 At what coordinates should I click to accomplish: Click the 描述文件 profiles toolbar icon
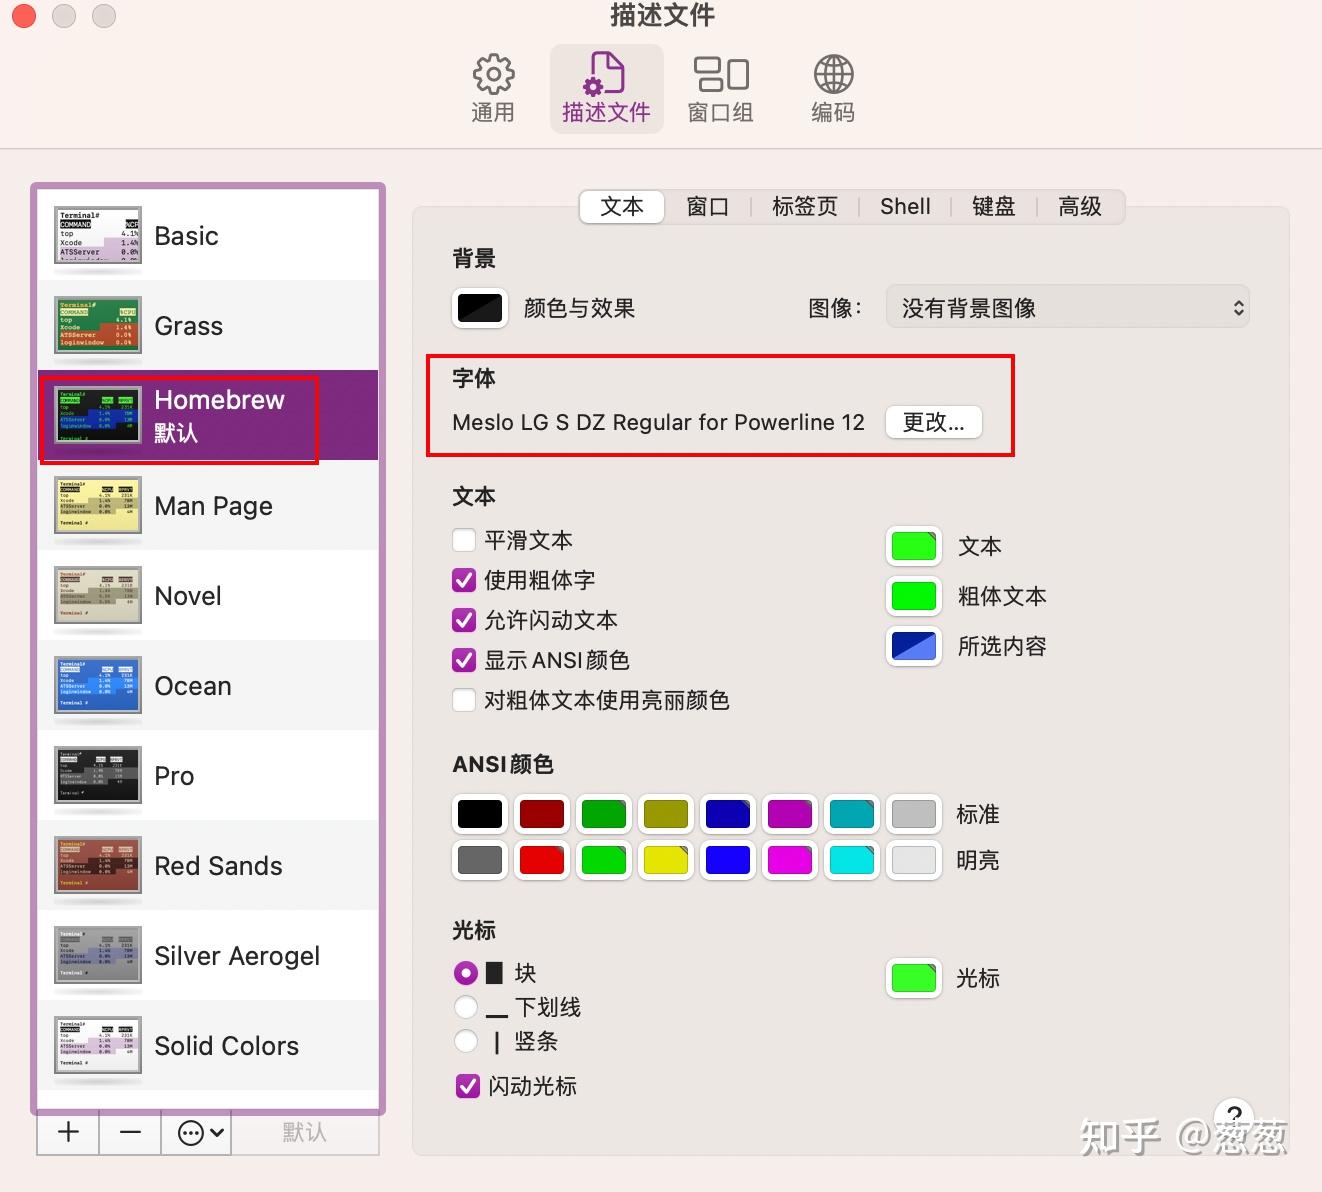pos(605,85)
